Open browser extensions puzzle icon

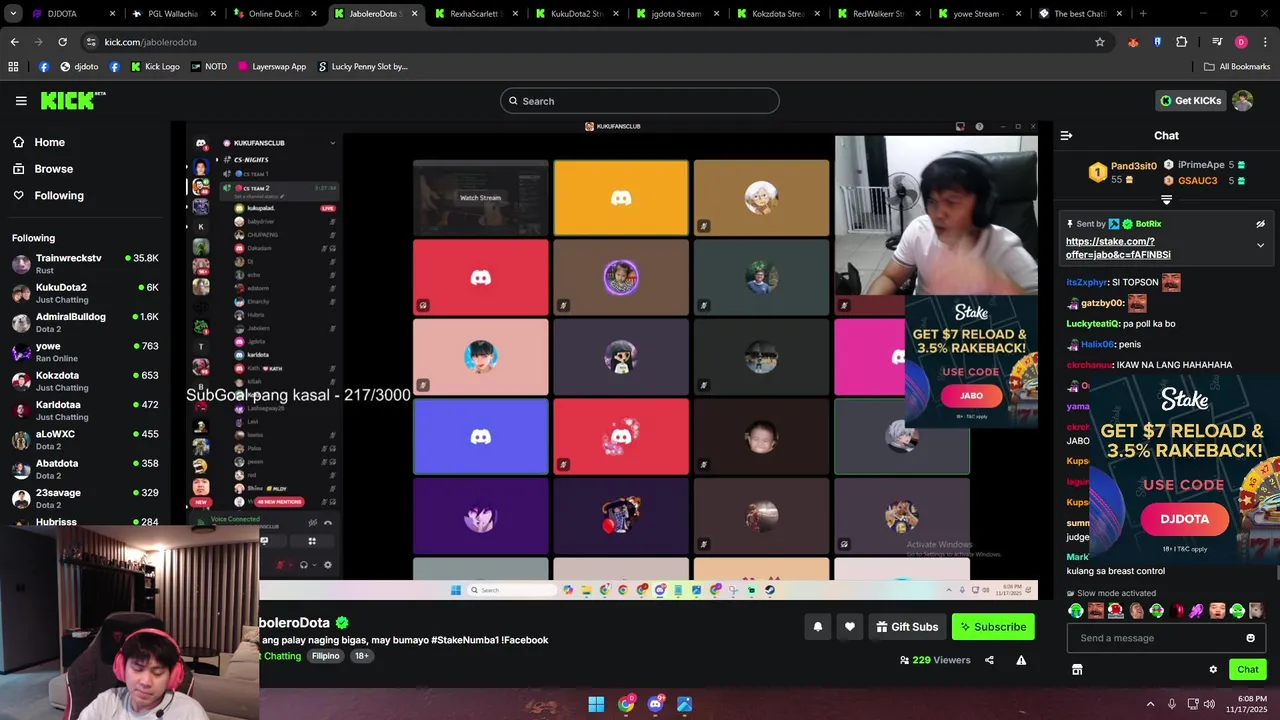coord(1182,42)
